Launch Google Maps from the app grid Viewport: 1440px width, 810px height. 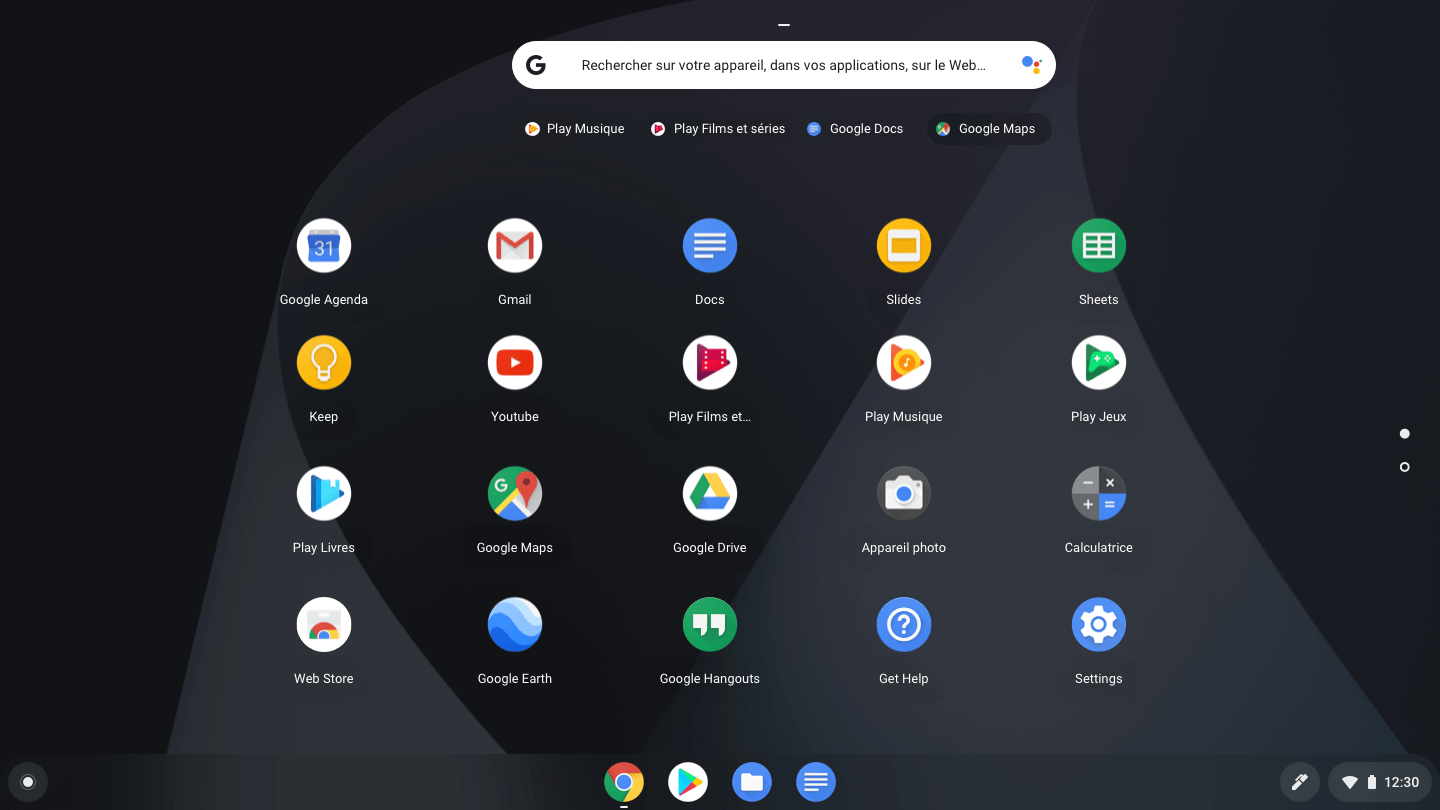(x=515, y=494)
